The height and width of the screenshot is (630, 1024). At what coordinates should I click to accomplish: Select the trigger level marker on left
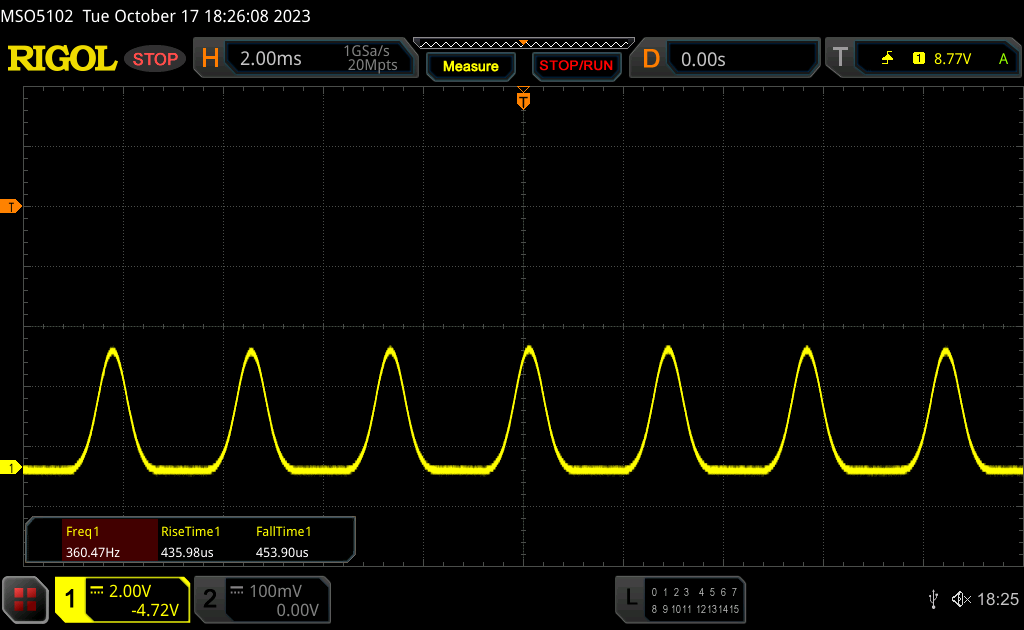[12, 207]
